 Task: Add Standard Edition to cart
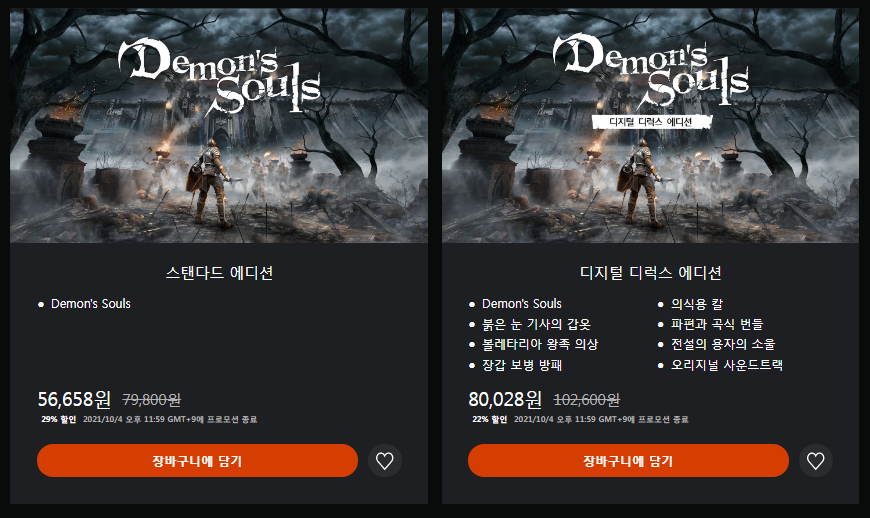197,460
